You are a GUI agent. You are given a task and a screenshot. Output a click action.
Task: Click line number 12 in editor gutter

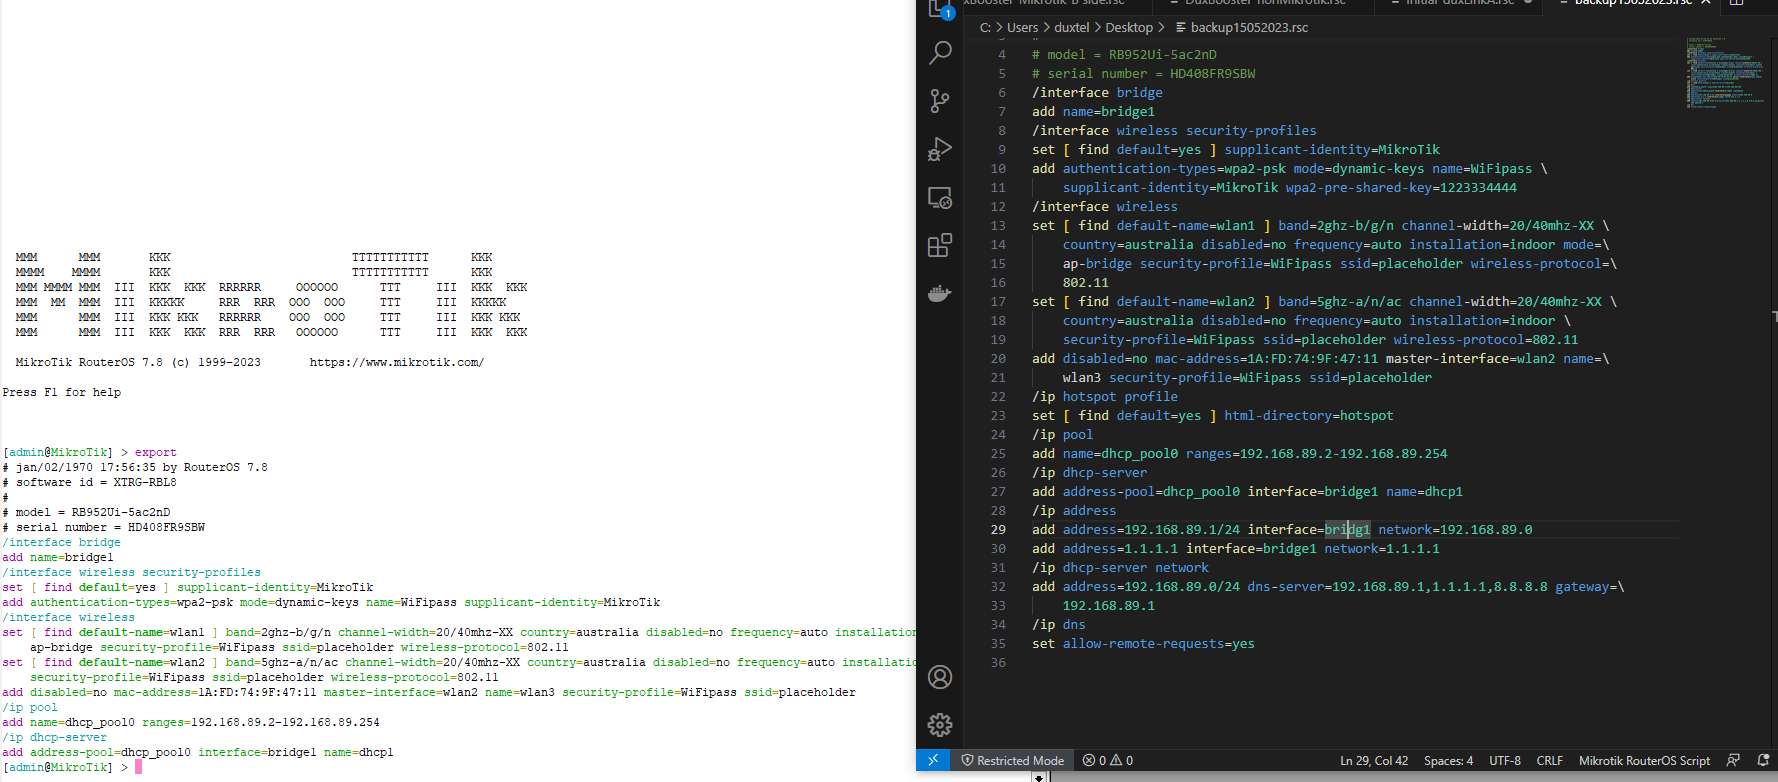[998, 206]
